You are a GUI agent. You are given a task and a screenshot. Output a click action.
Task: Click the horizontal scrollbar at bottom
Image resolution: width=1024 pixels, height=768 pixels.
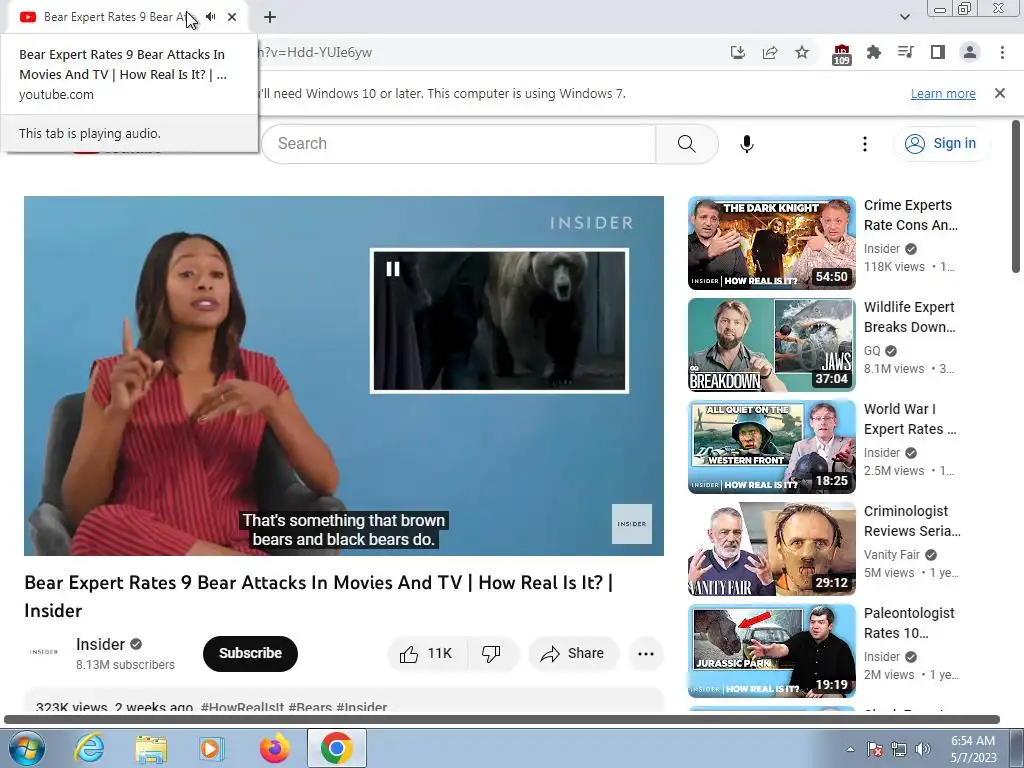(502, 719)
